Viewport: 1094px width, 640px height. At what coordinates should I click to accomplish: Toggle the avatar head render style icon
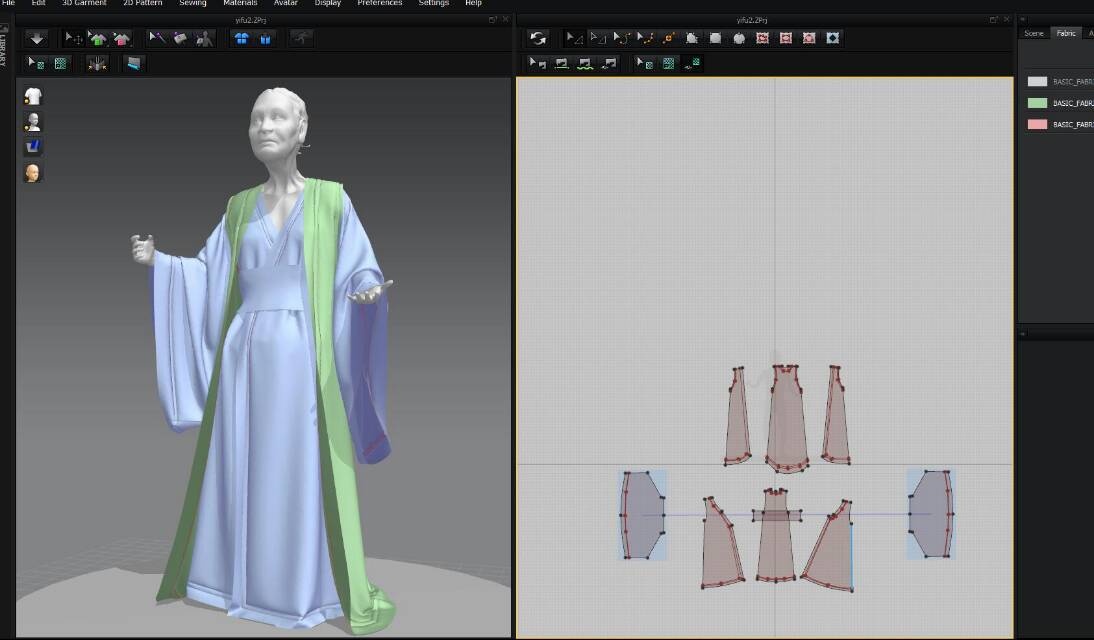tap(33, 173)
